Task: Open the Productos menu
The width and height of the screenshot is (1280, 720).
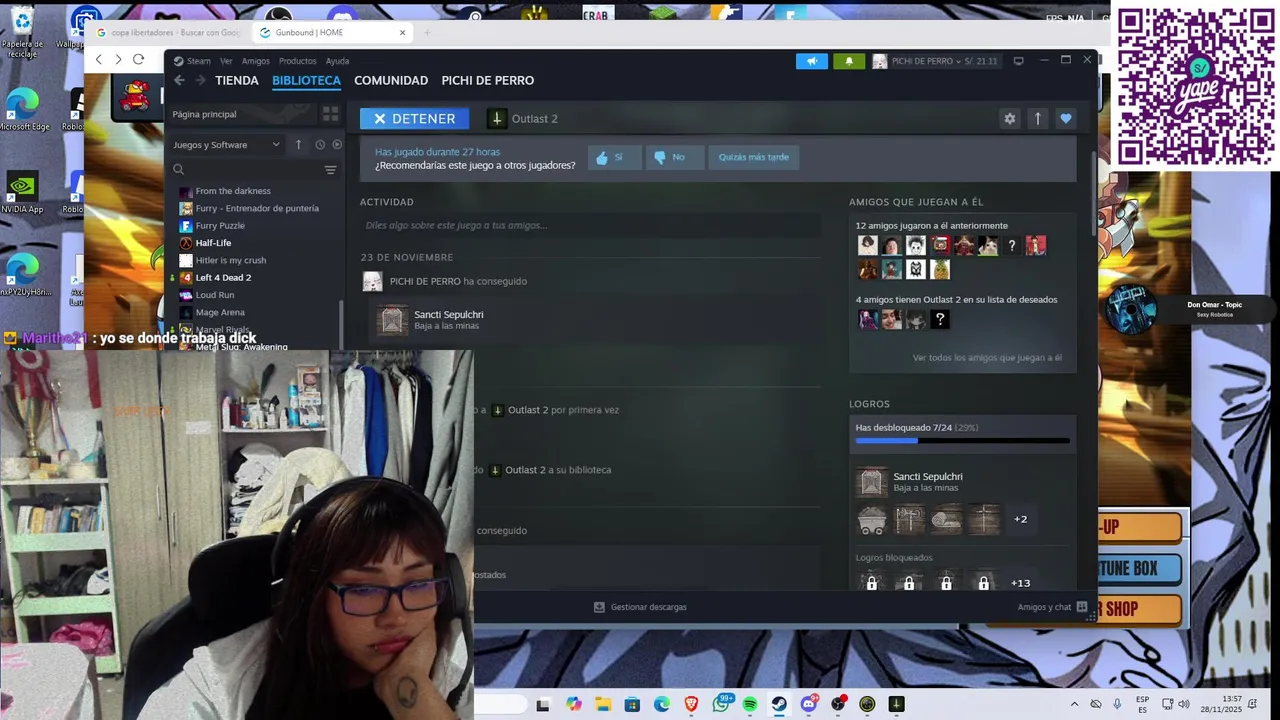Action: [x=297, y=61]
